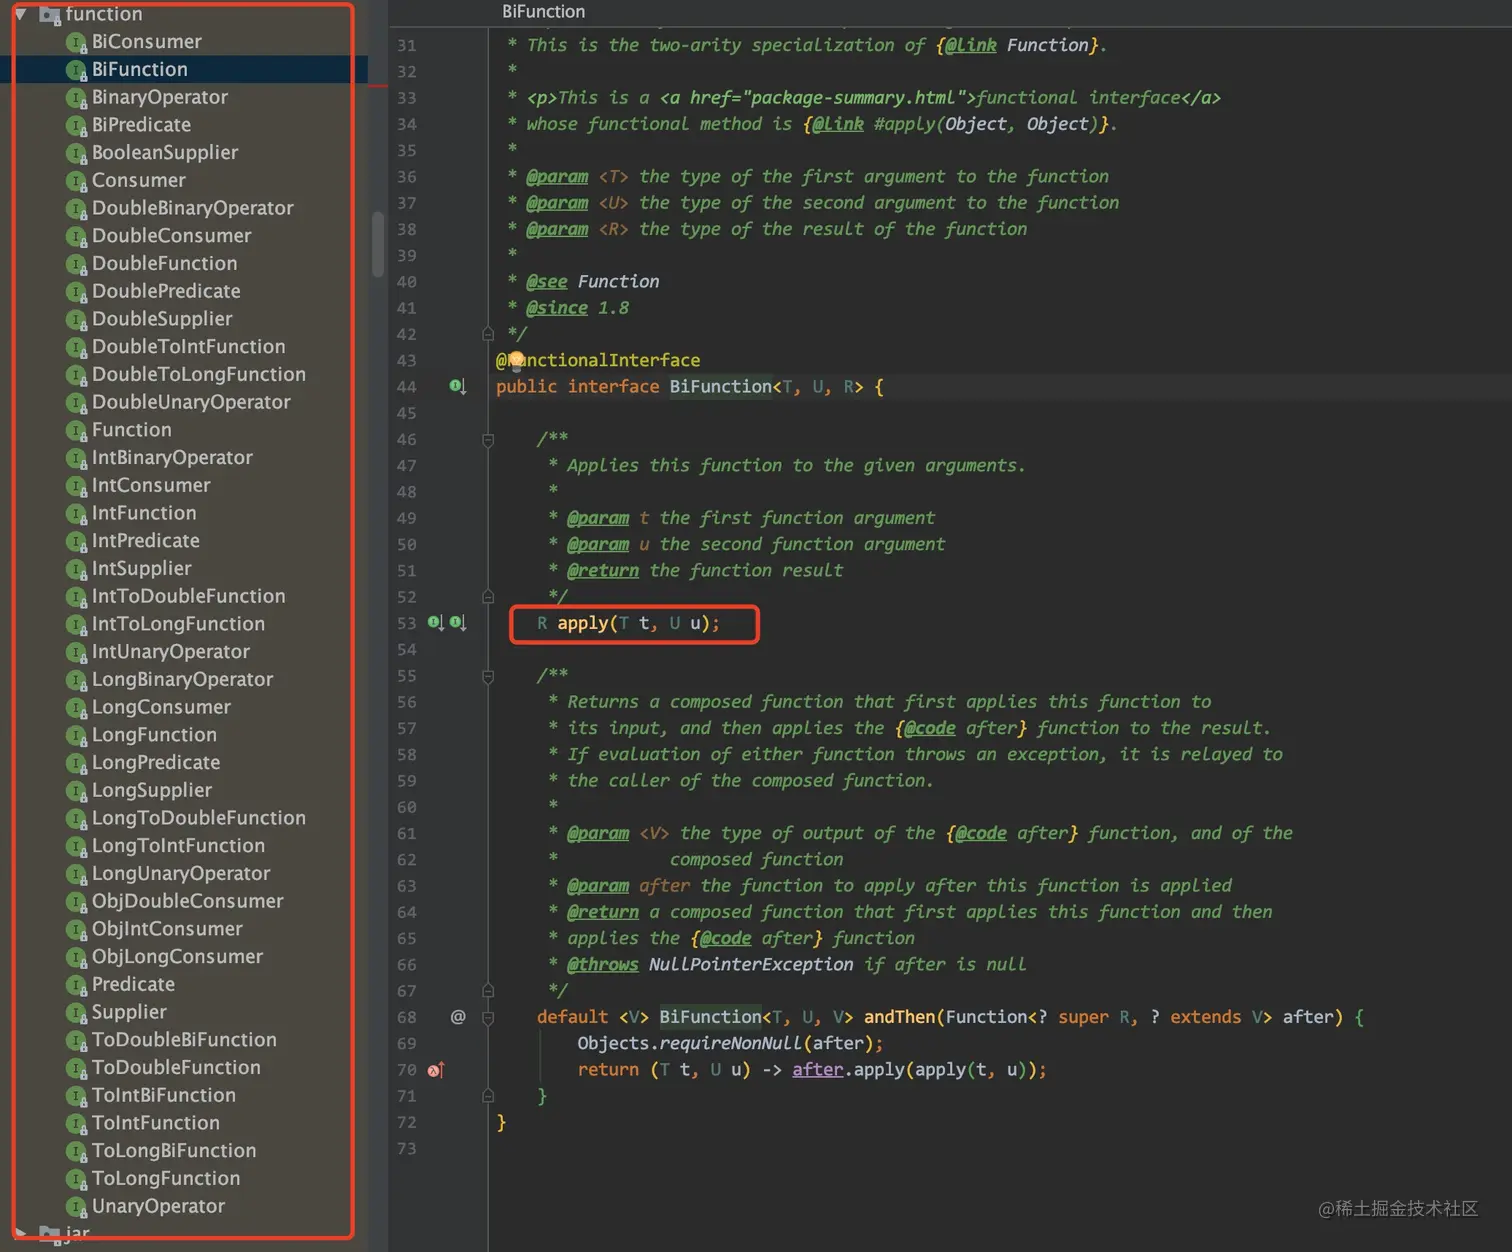Select ToLongBiFunction in the tree
Image resolution: width=1512 pixels, height=1252 pixels.
point(174,1152)
